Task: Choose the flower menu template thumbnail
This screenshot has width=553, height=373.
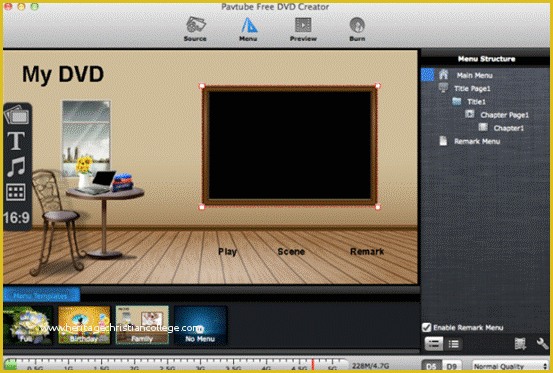Action: [28, 325]
